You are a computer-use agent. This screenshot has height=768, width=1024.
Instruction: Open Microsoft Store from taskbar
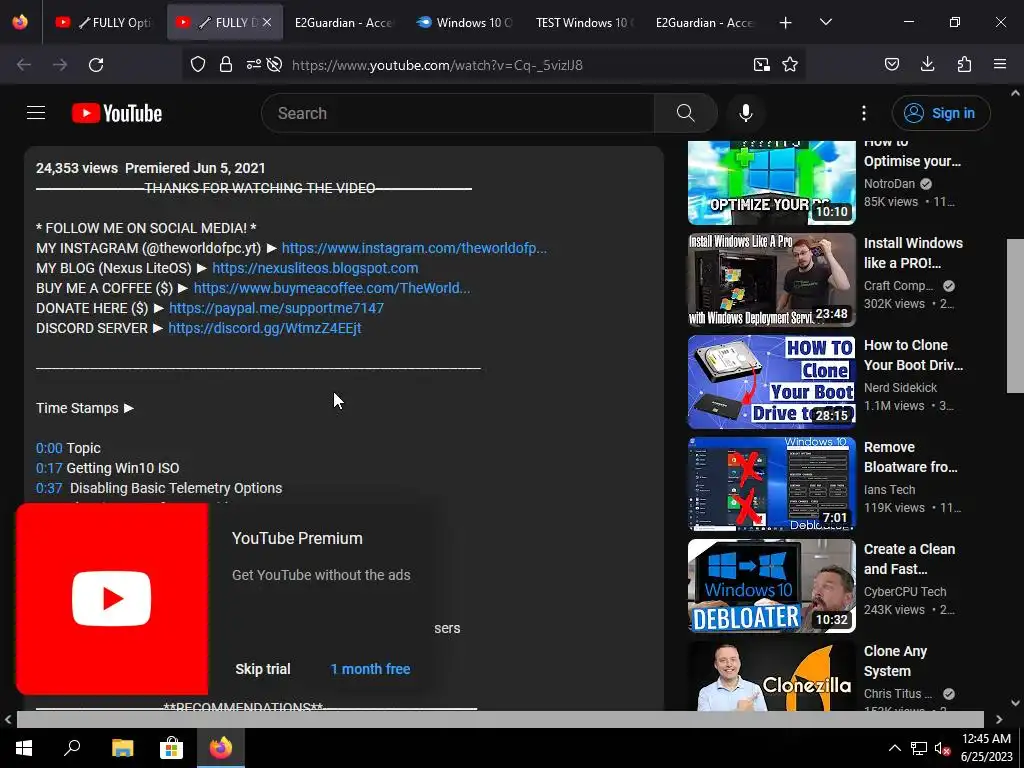click(x=171, y=748)
